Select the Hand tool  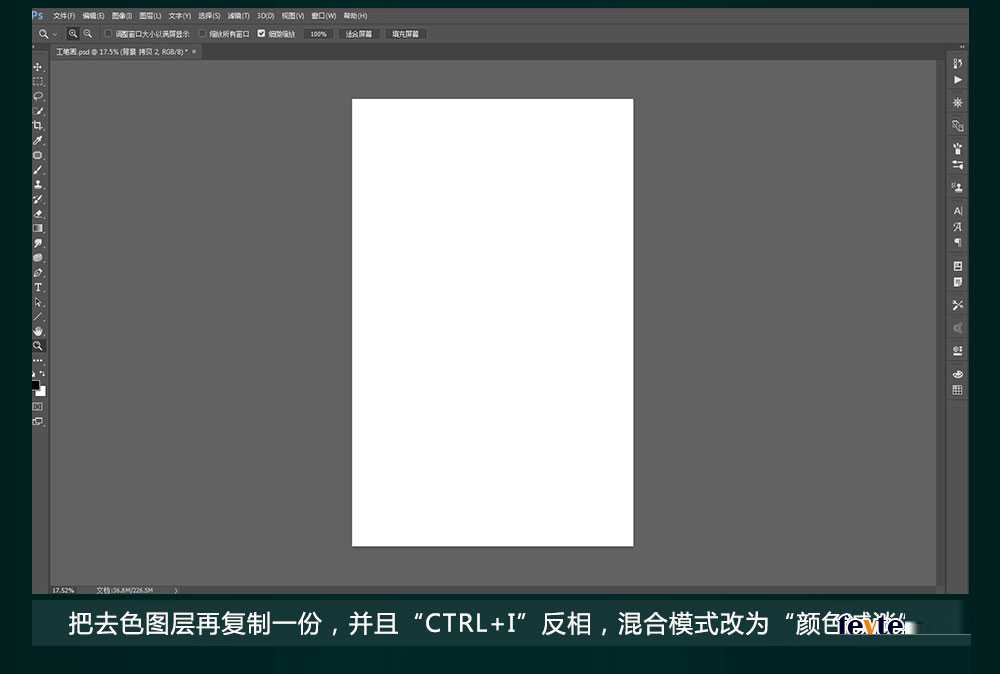tap(38, 330)
